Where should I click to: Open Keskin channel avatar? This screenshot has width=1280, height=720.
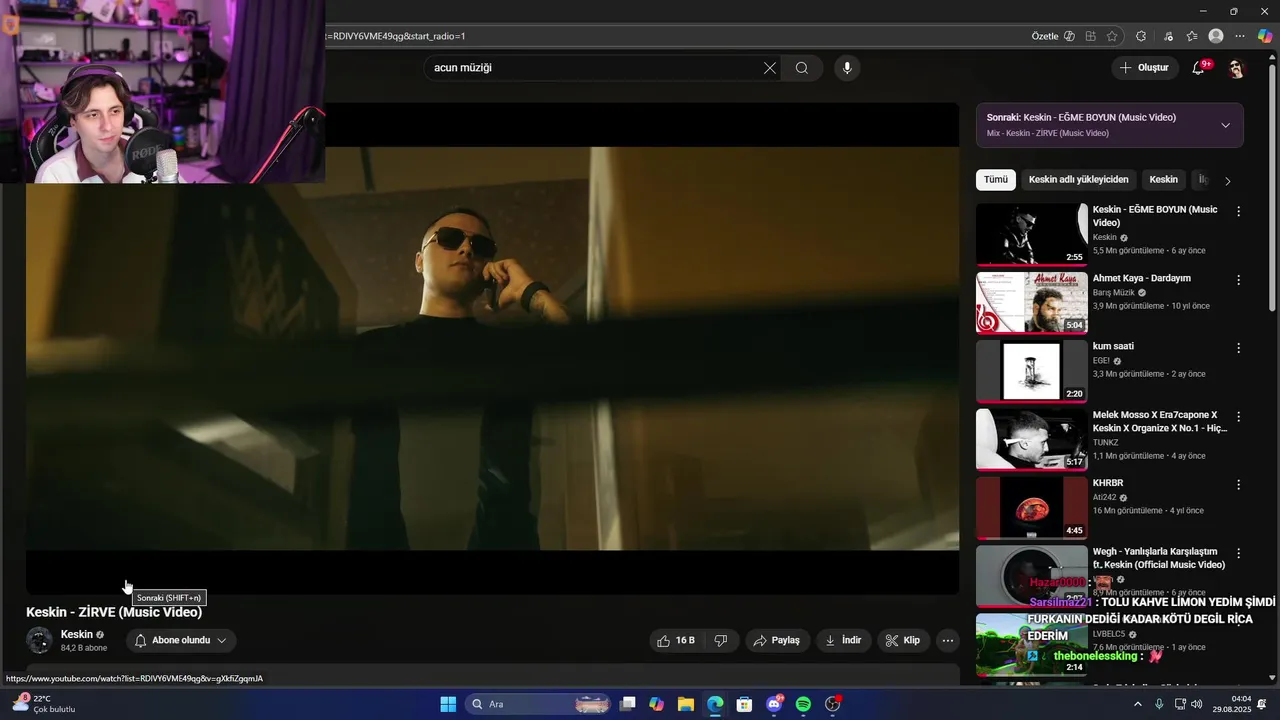(x=39, y=640)
